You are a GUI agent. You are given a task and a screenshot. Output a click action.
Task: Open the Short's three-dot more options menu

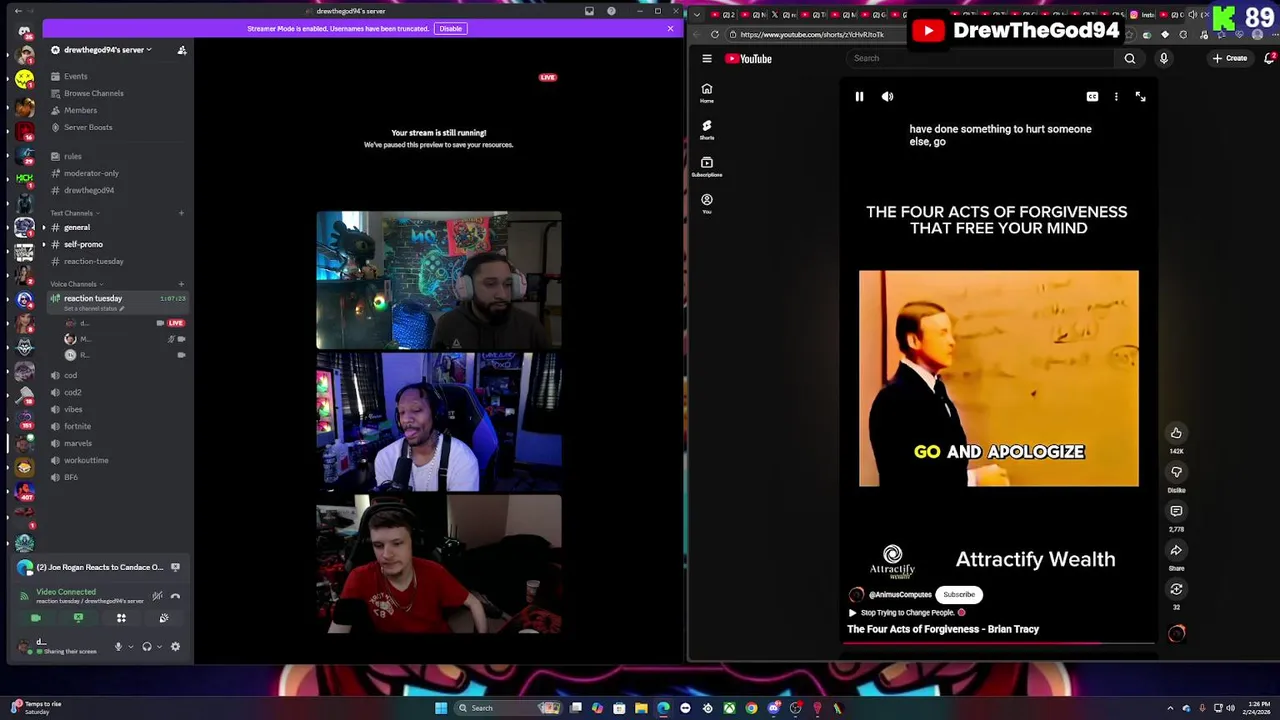tap(1116, 97)
